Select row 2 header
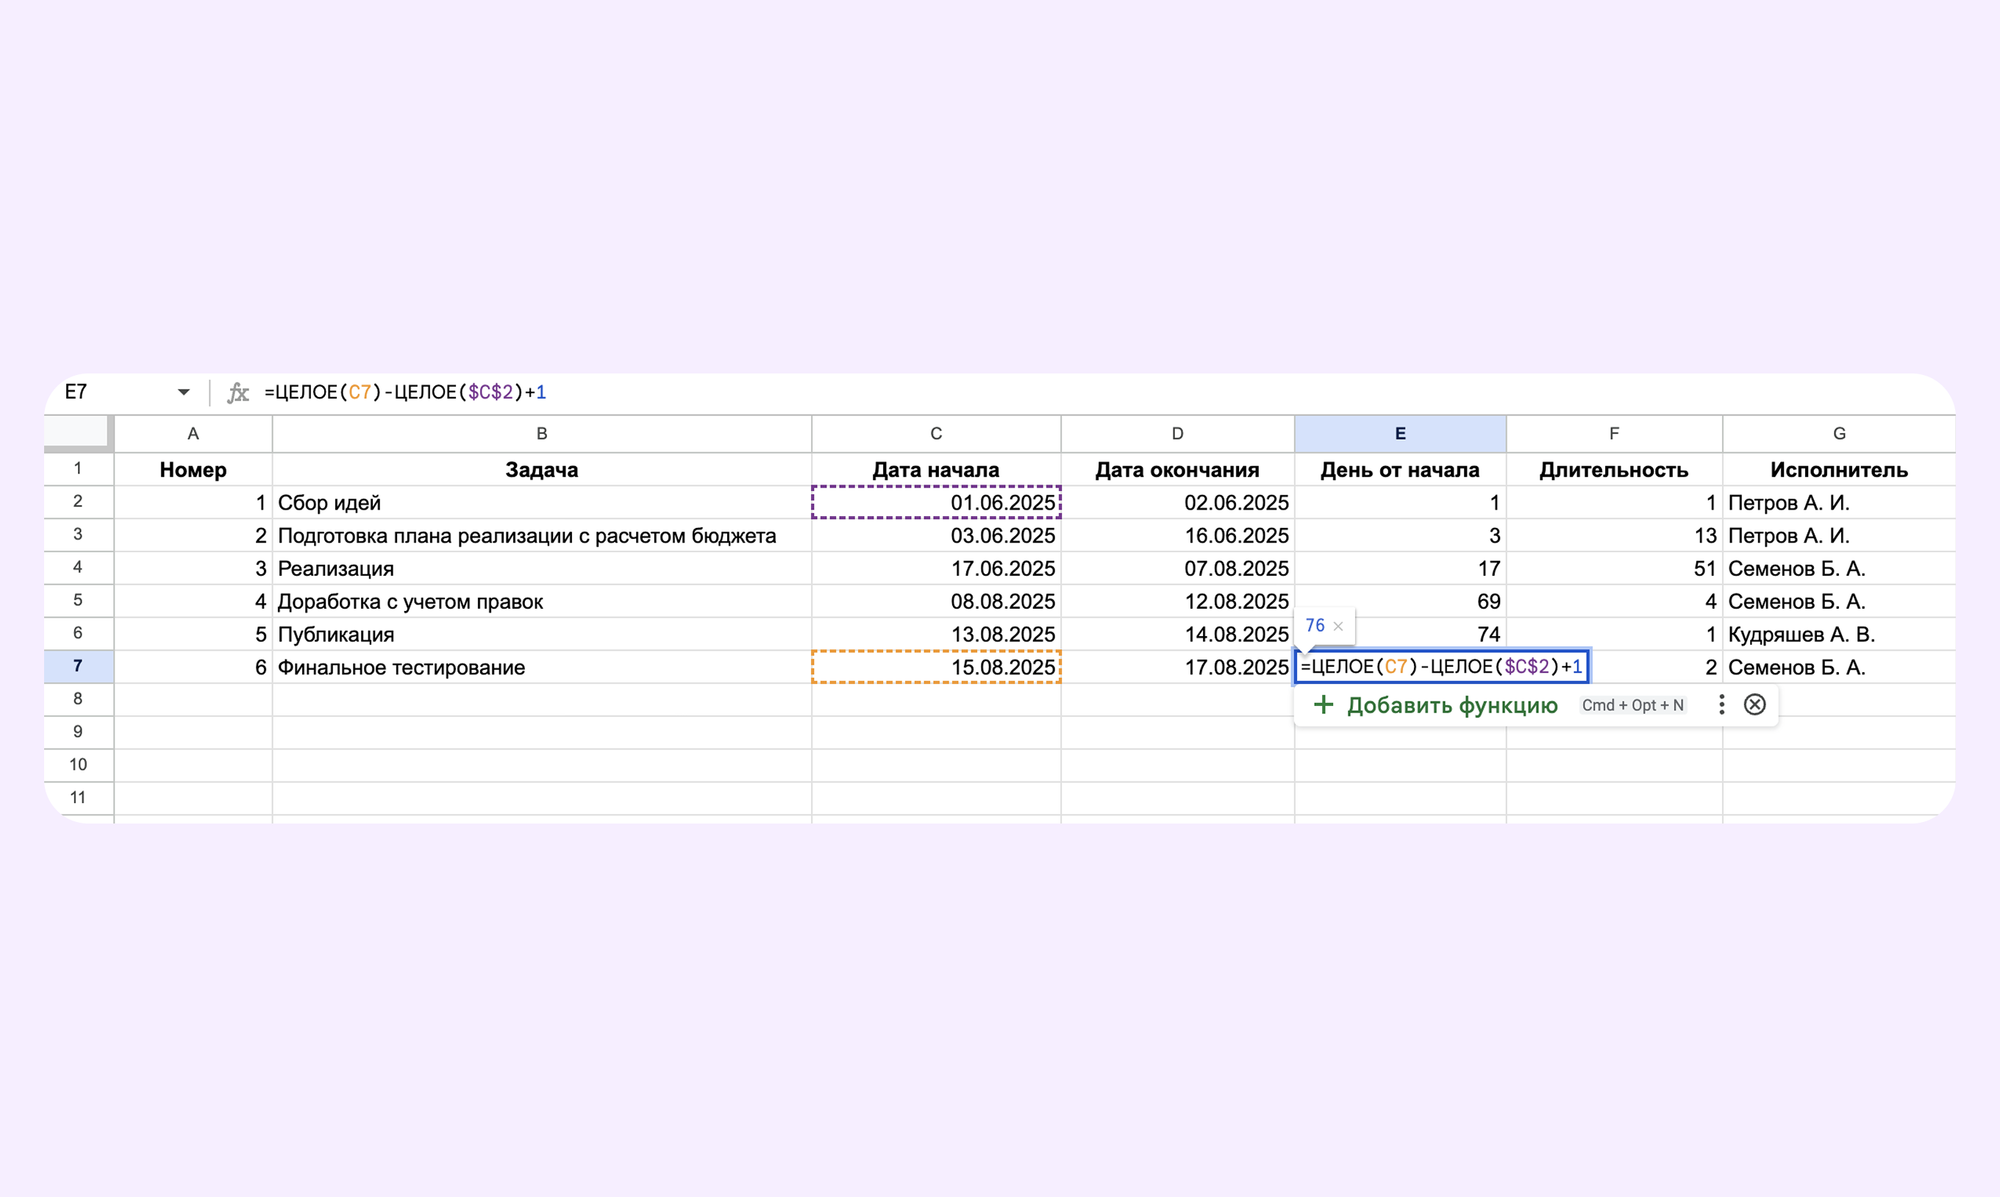This screenshot has width=2000, height=1197. [x=78, y=502]
